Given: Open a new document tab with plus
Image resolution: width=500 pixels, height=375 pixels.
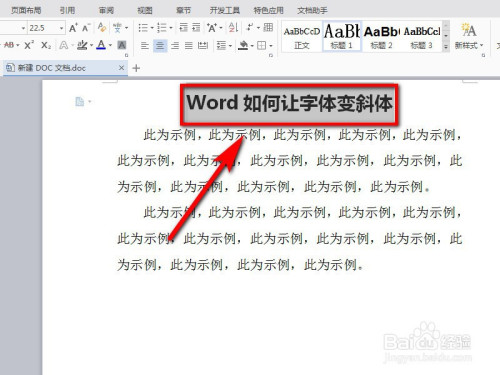Looking at the screenshot, I should 136,68.
